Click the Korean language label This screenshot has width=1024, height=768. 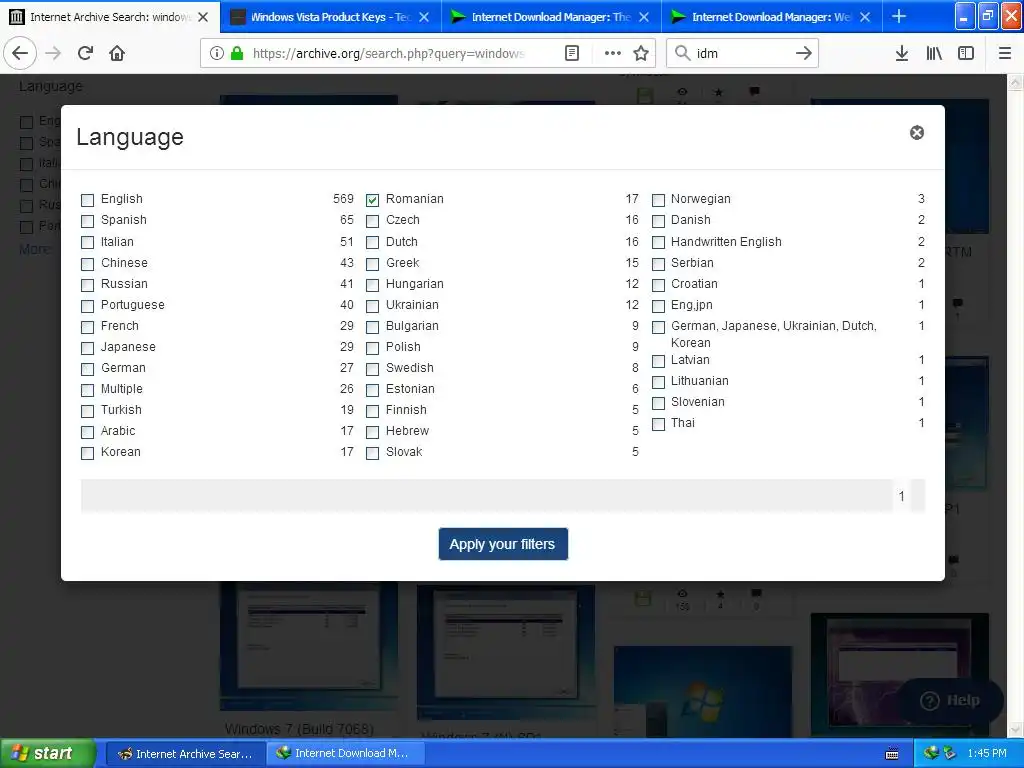pyautogui.click(x=121, y=452)
